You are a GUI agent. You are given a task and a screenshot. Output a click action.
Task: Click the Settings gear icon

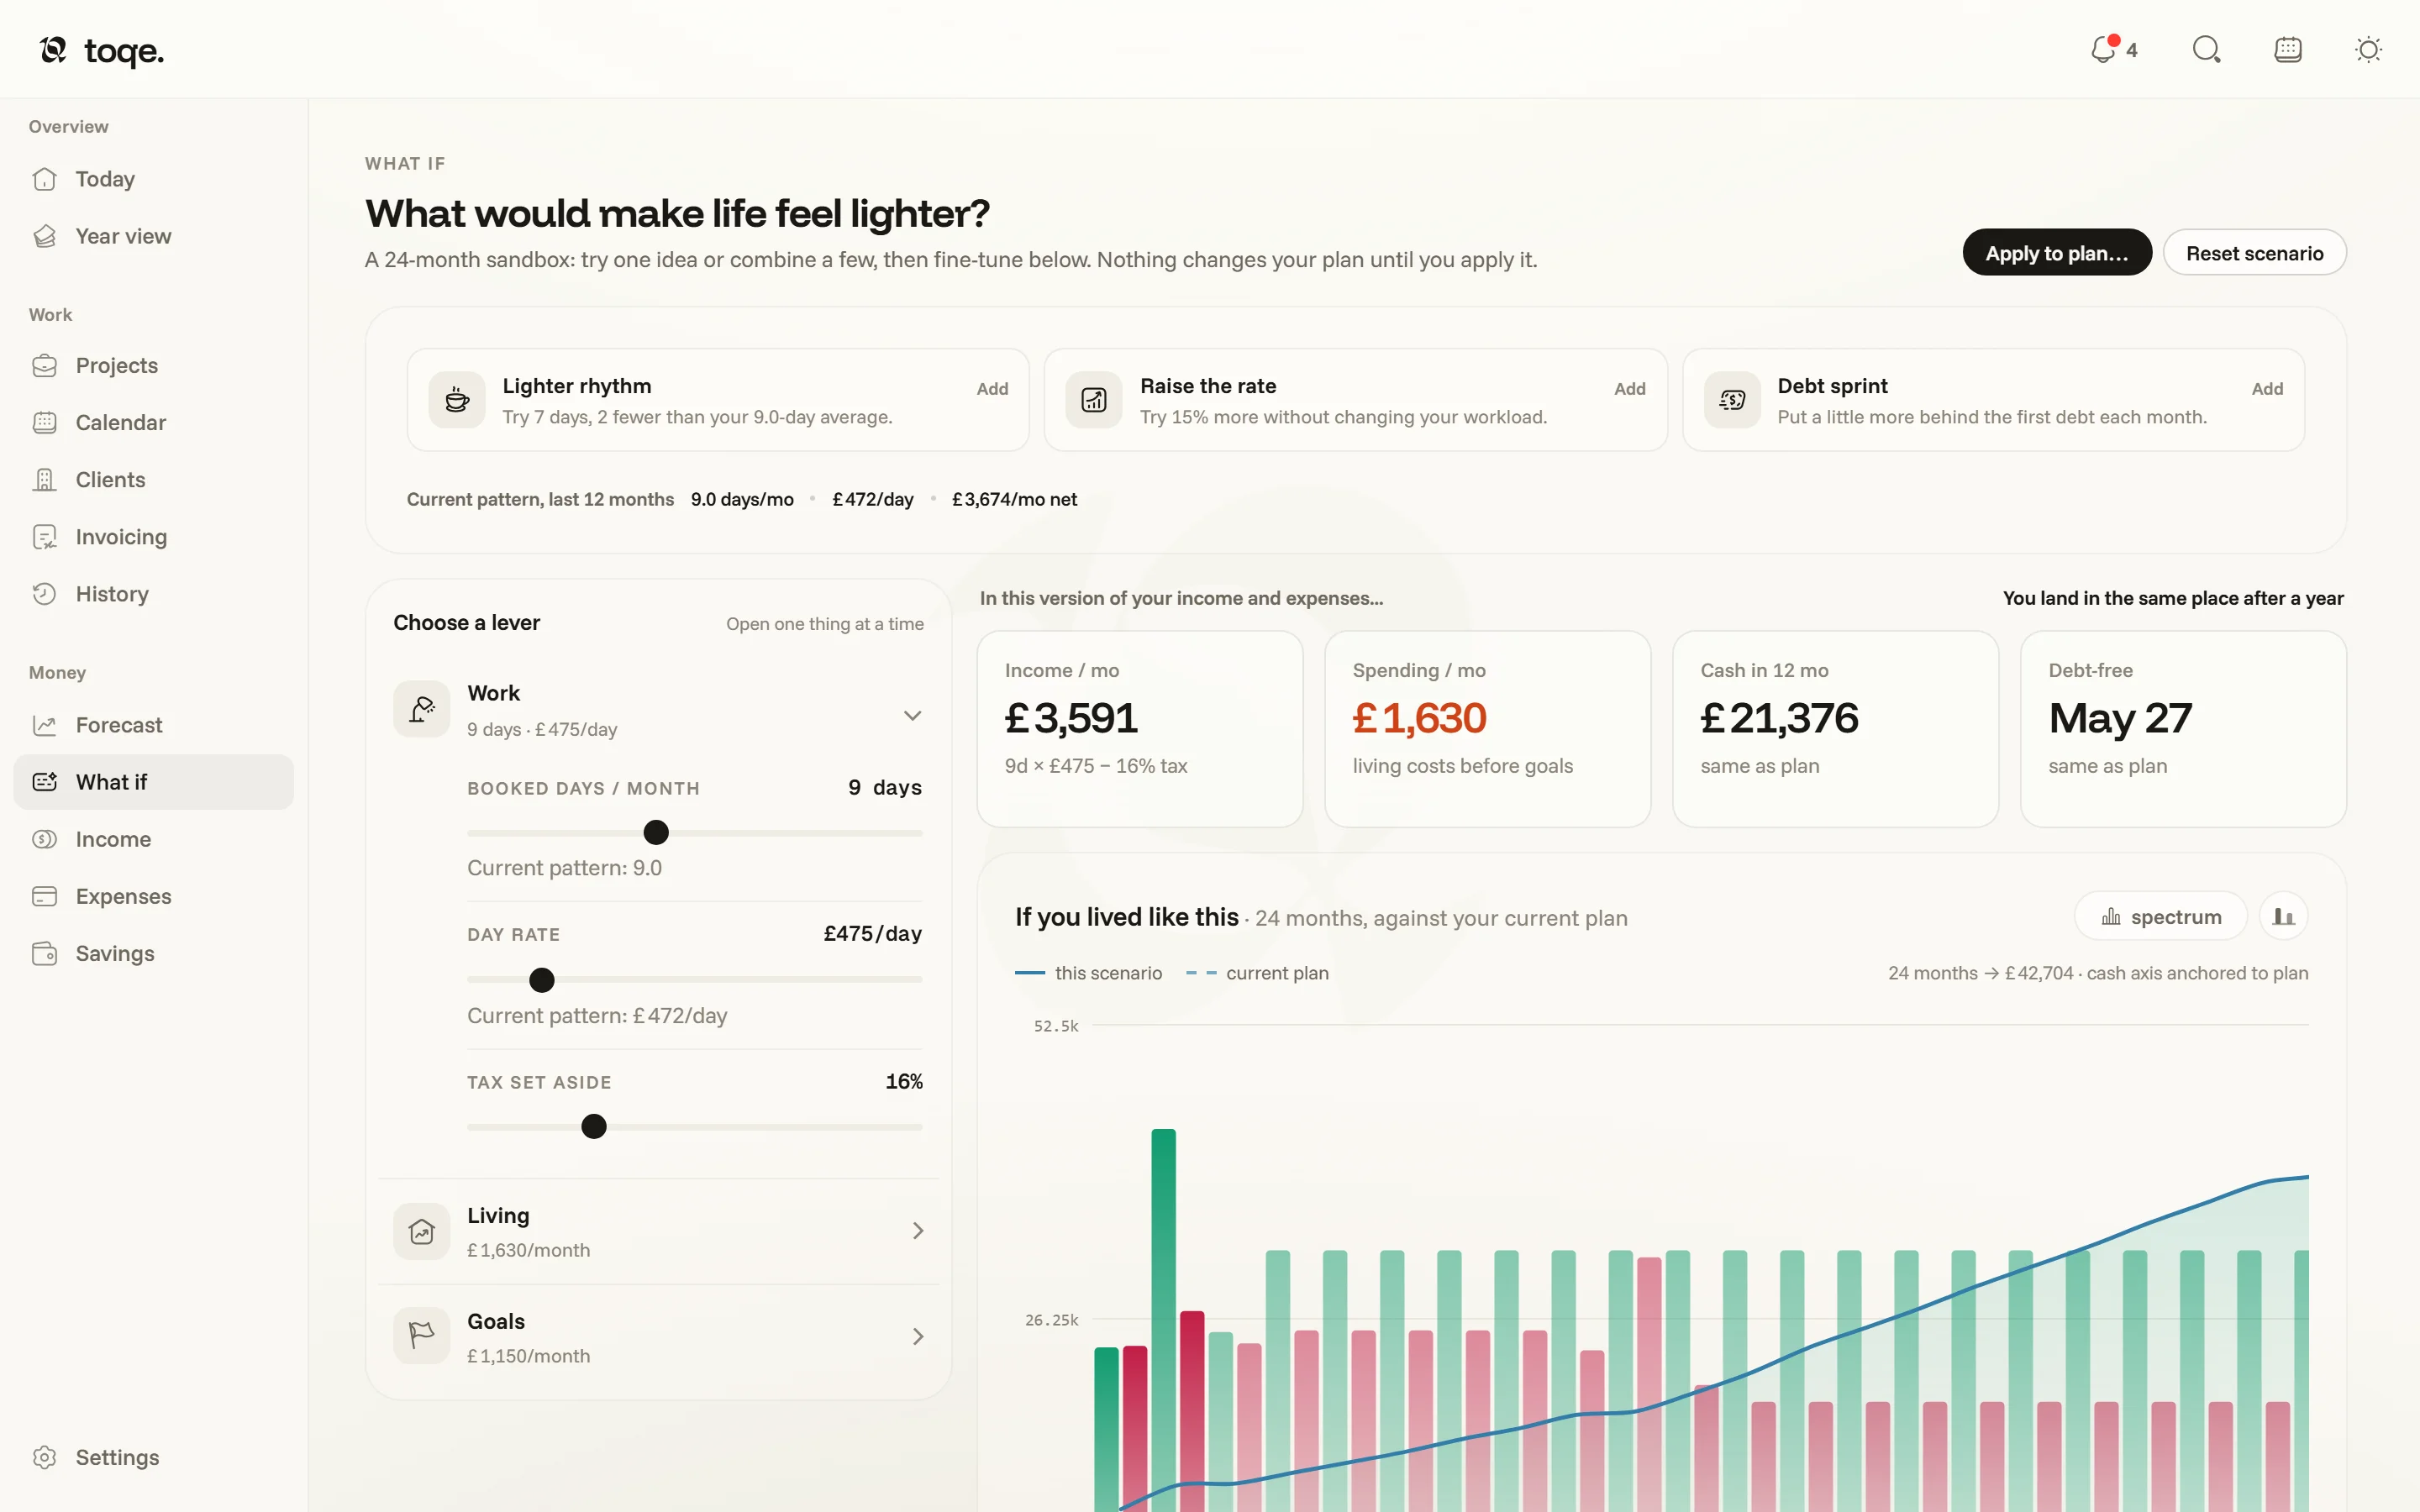coord(44,1457)
